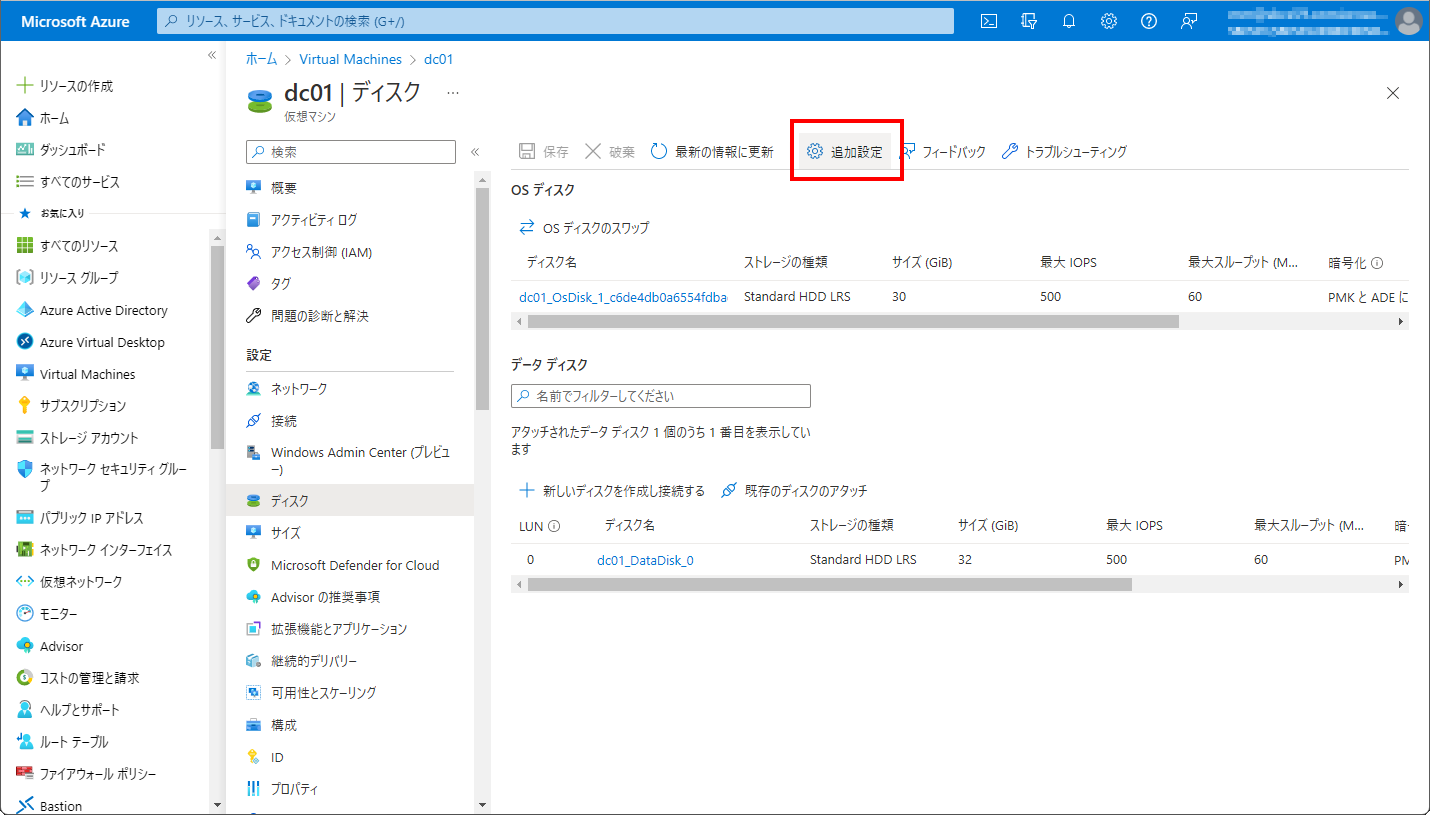Focus the resource menu 検索 box
The height and width of the screenshot is (815, 1430).
351,152
